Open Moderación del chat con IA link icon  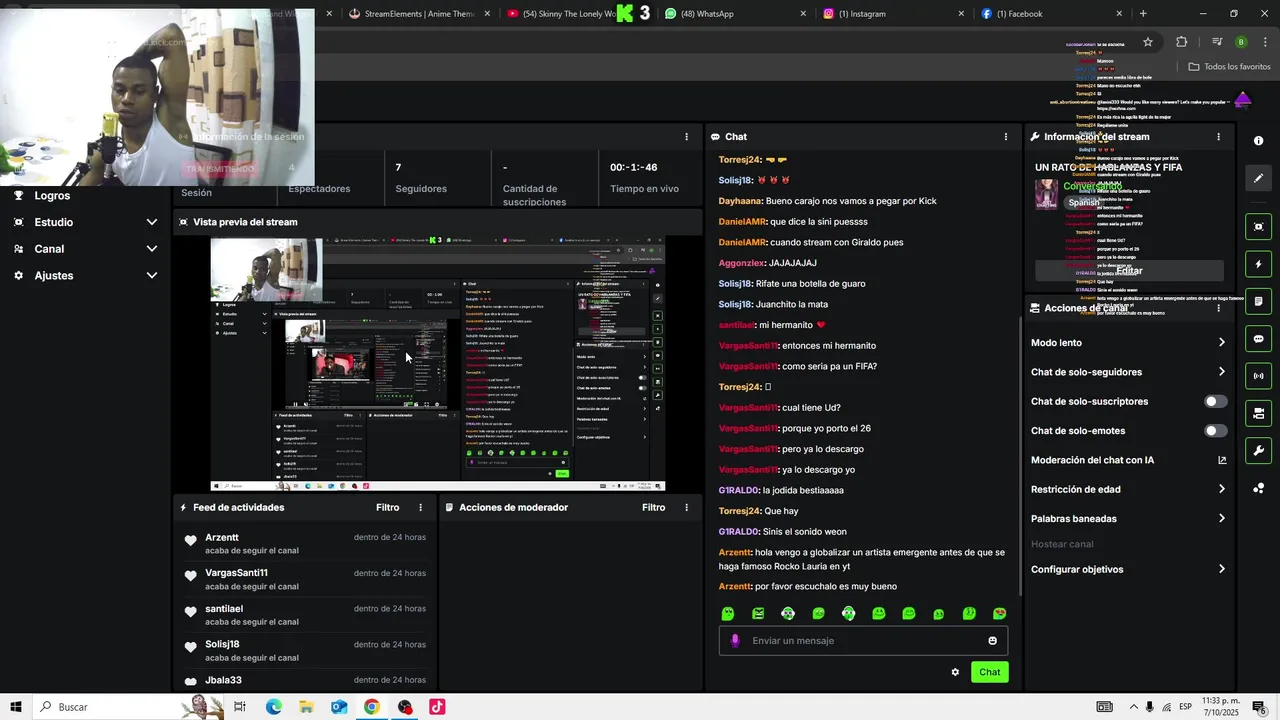coord(1222,461)
